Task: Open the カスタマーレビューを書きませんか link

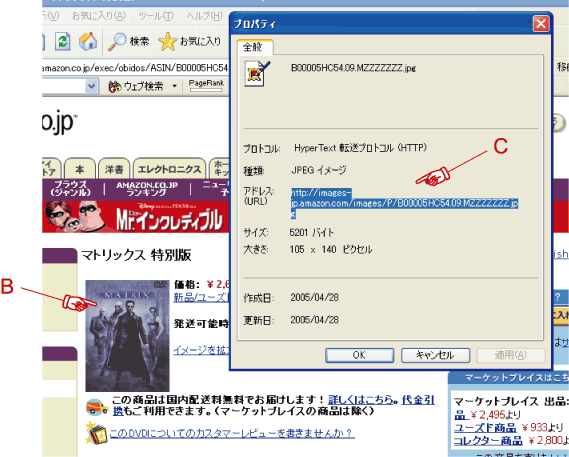Action: (232, 433)
